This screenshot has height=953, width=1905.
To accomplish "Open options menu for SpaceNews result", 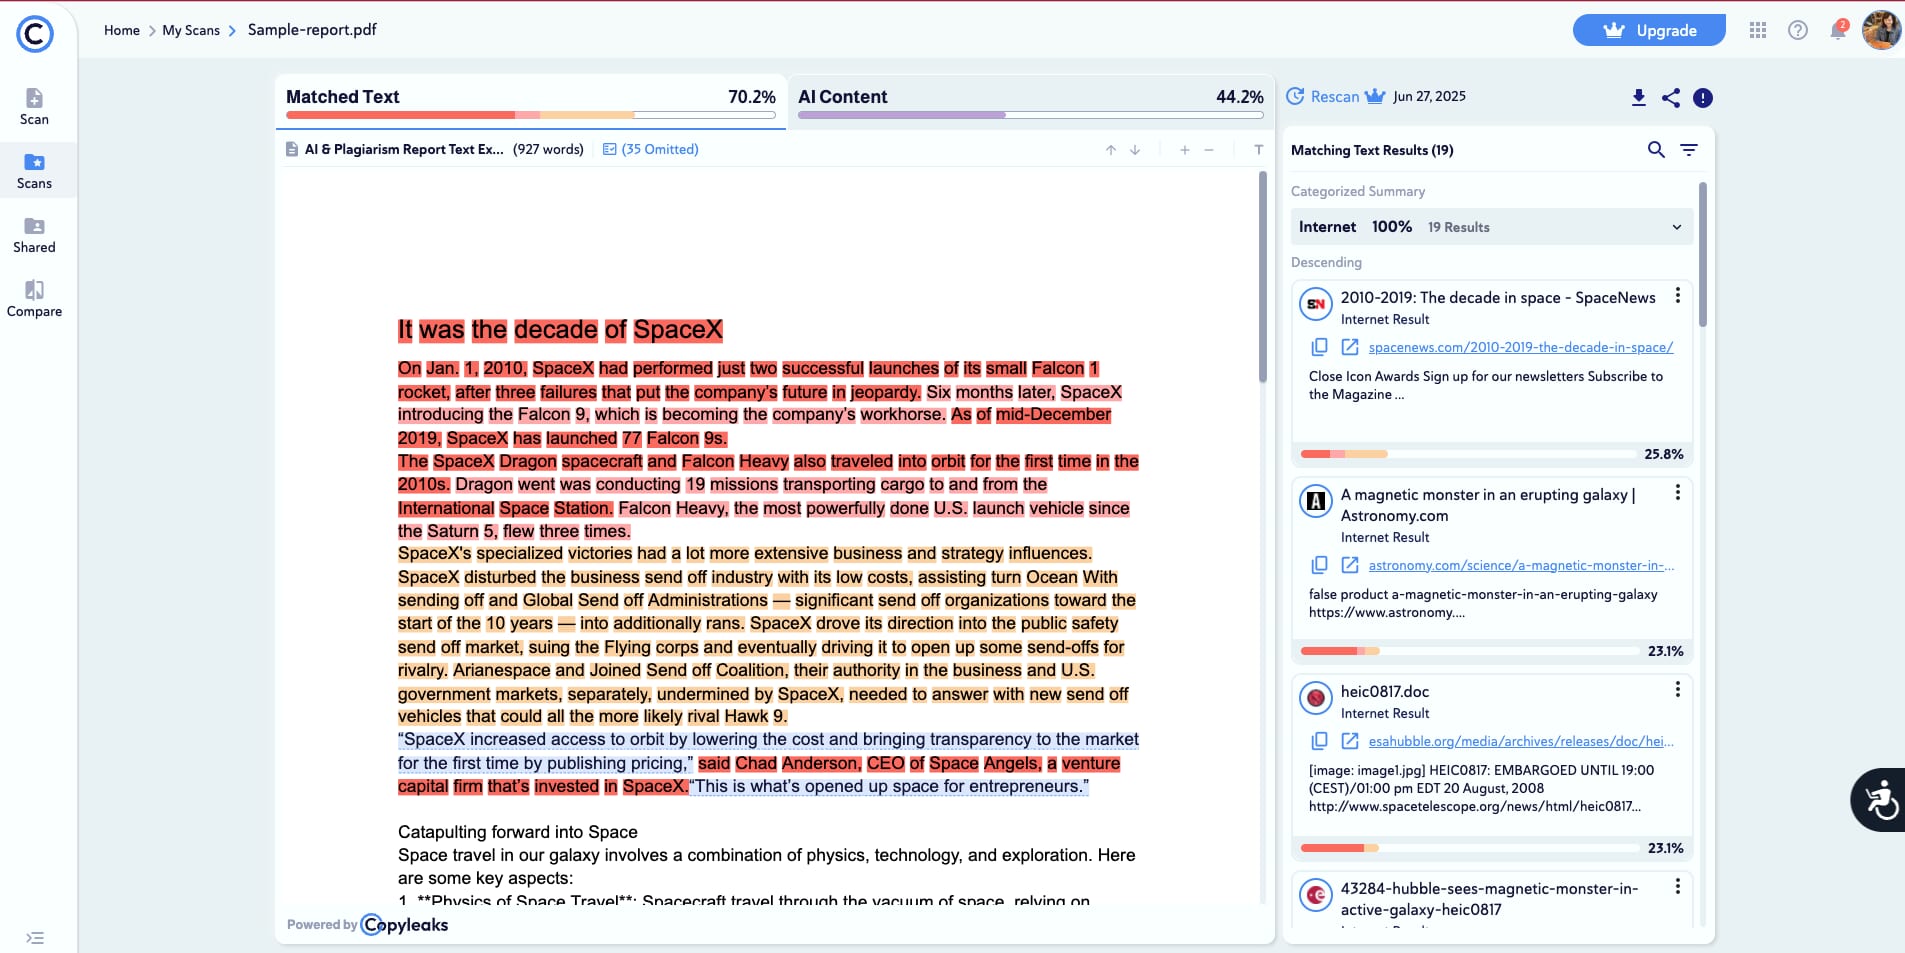I will pos(1678,296).
